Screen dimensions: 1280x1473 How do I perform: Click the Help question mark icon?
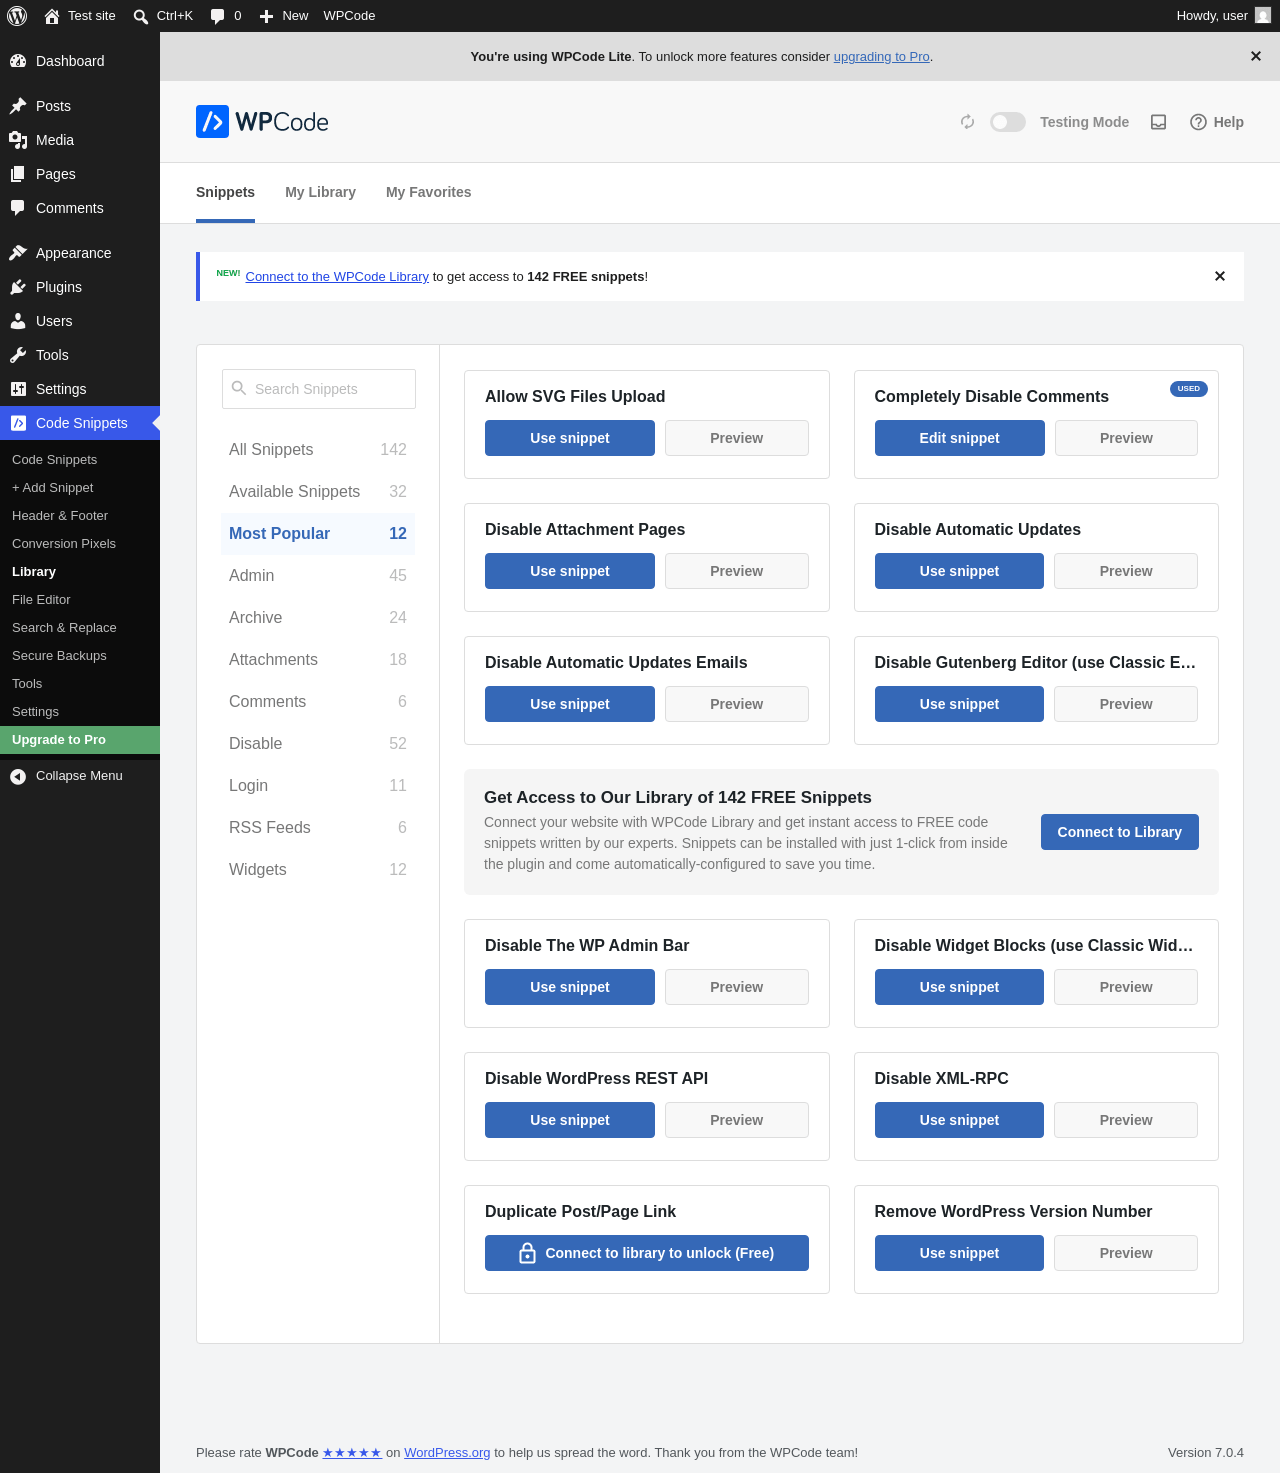pyautogui.click(x=1198, y=122)
